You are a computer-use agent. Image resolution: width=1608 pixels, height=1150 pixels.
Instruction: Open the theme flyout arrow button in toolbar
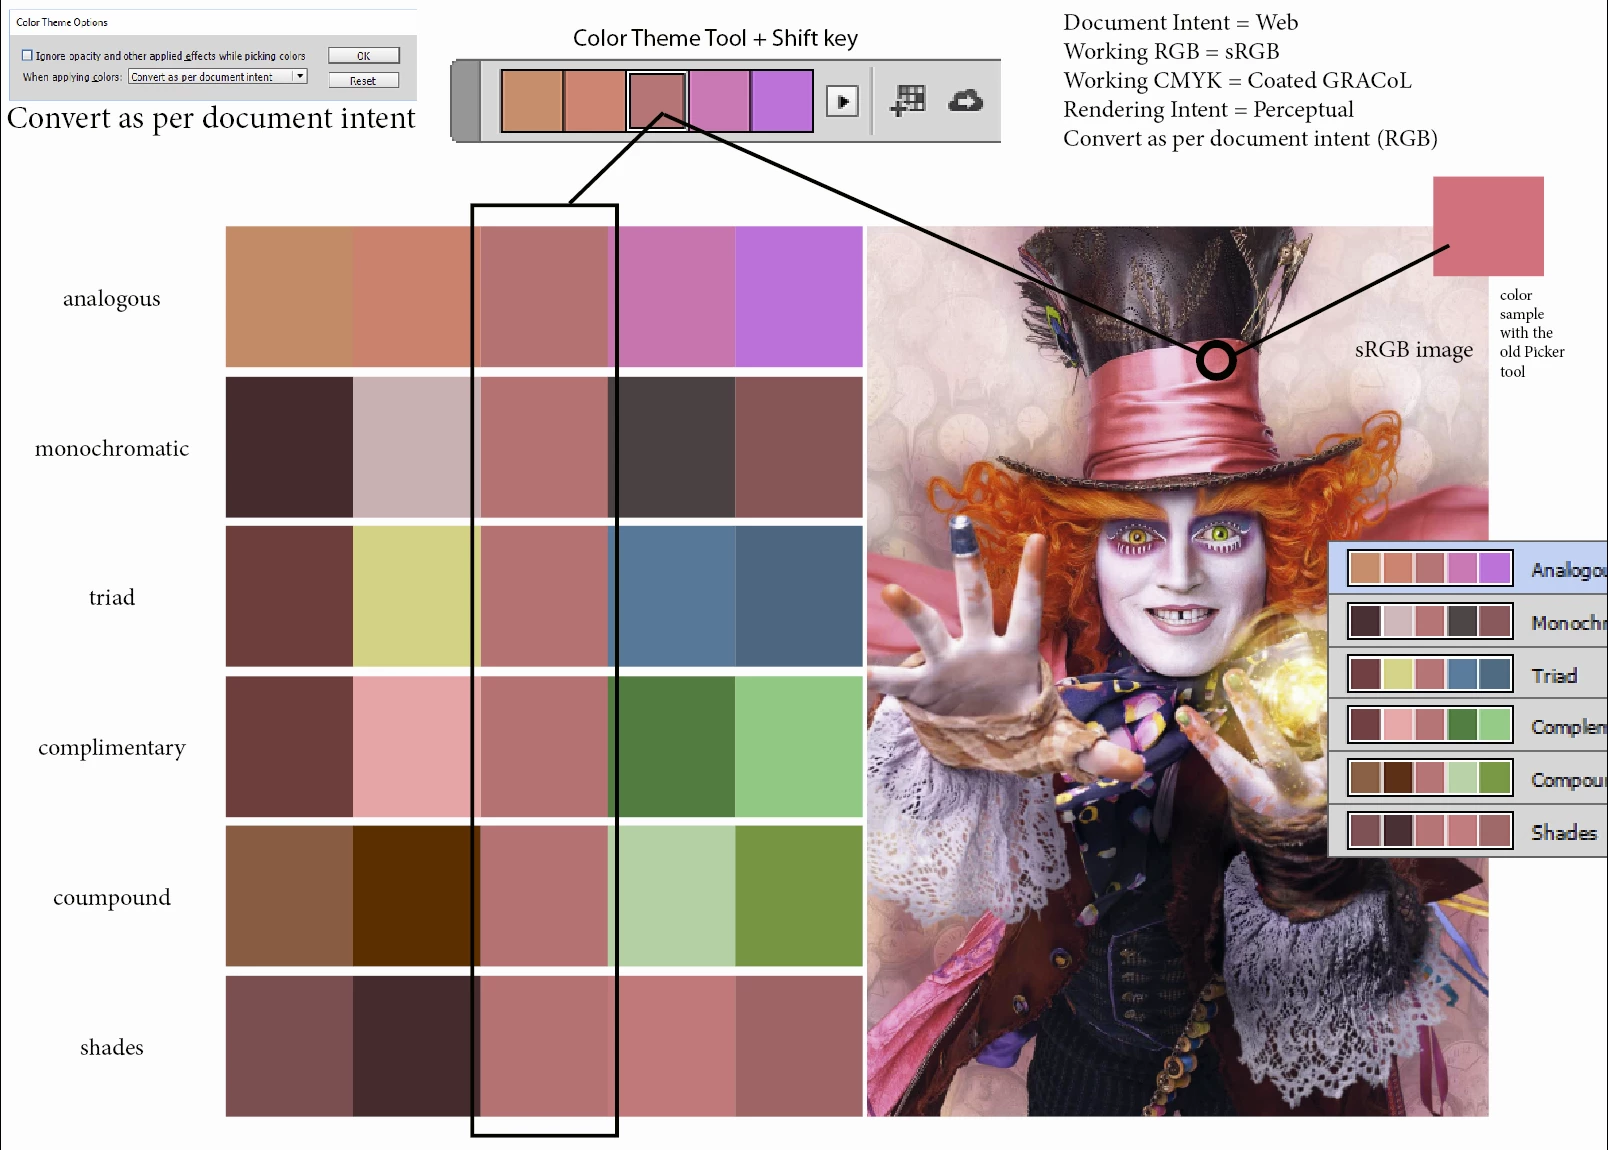pos(843,101)
